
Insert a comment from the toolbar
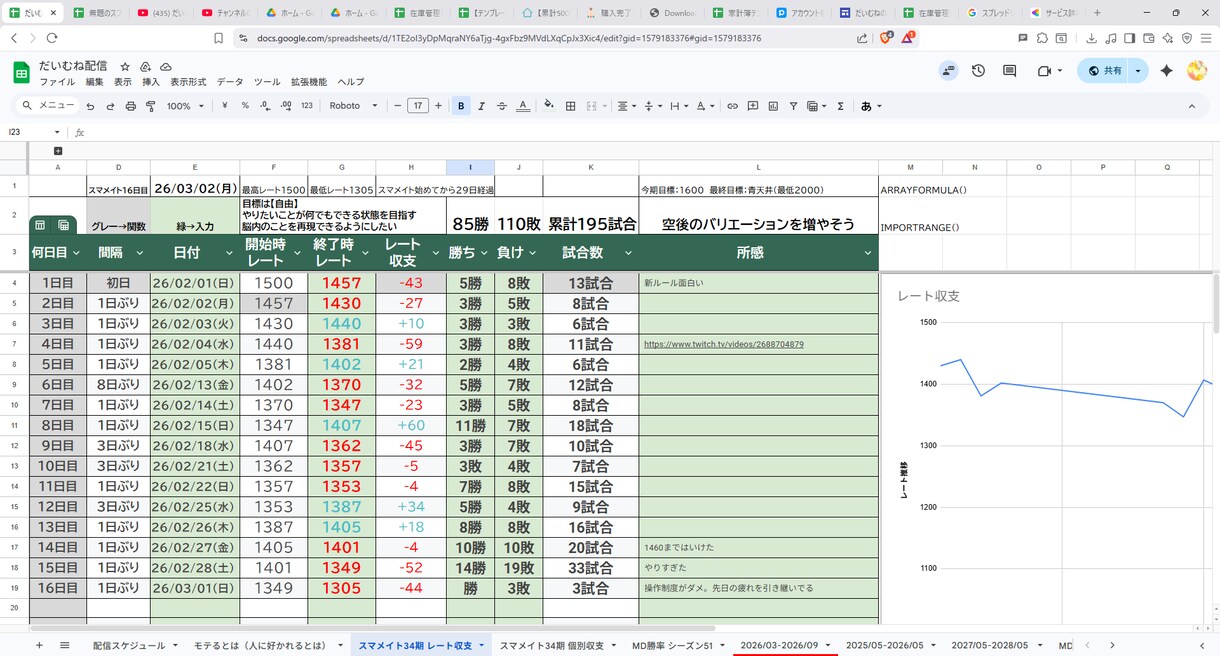point(752,106)
